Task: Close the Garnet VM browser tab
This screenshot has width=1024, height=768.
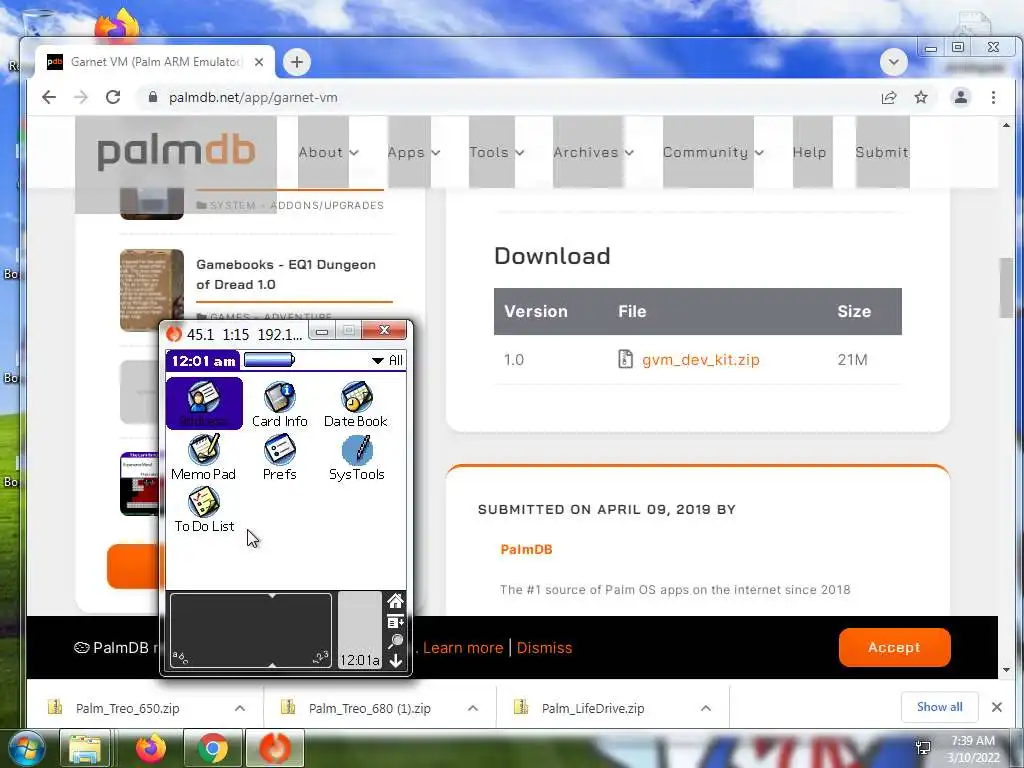Action: click(x=259, y=62)
